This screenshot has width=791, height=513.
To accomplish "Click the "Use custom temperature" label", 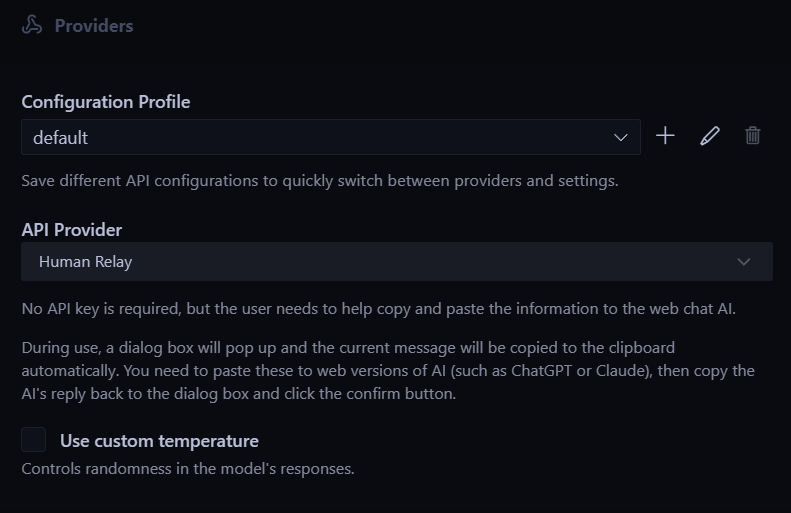I will click(x=159, y=441).
